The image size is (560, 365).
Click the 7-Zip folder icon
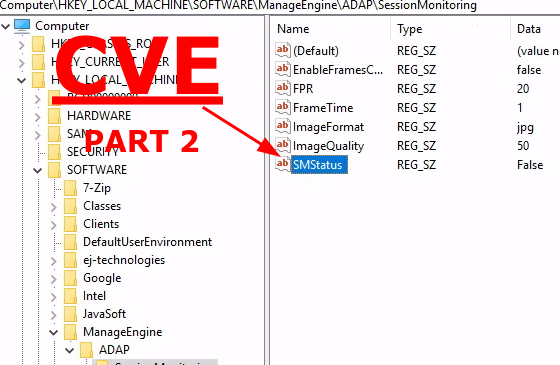click(70, 188)
